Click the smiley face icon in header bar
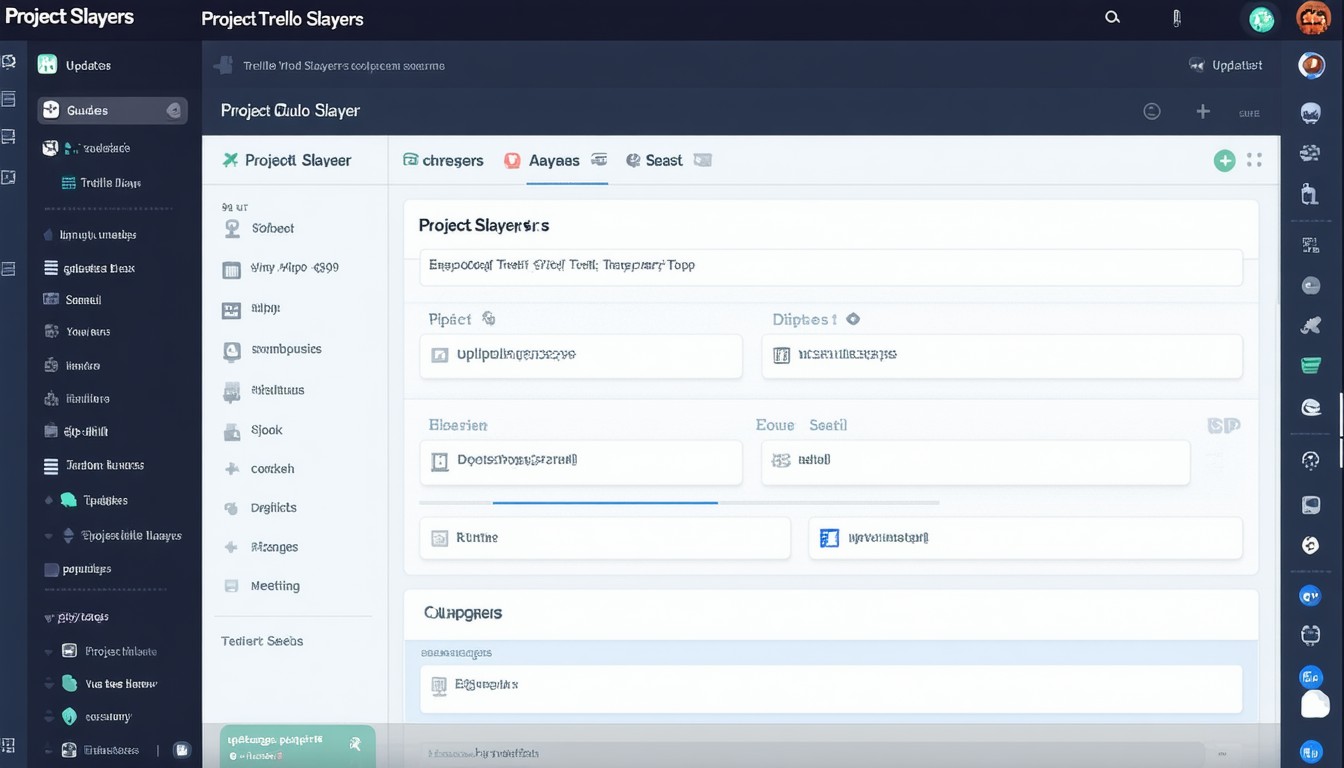 point(1152,112)
